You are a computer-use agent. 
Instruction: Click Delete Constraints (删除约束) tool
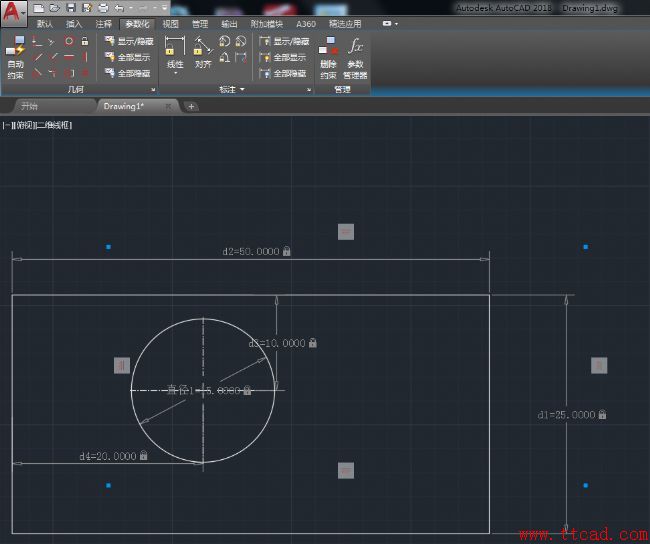pos(328,58)
